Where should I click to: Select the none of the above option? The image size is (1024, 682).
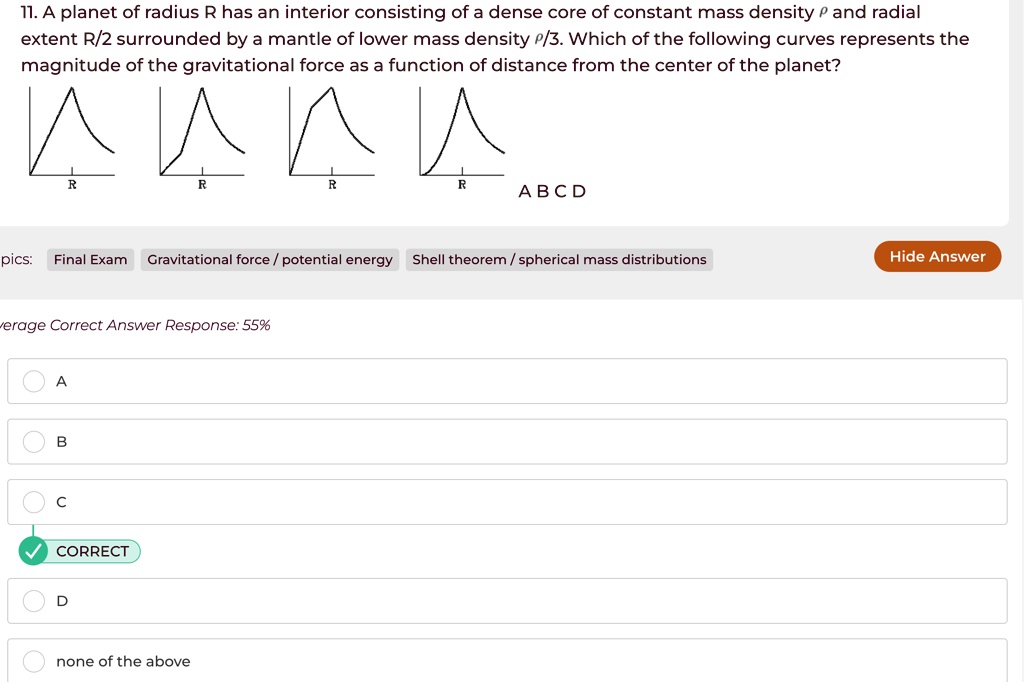coord(34,660)
